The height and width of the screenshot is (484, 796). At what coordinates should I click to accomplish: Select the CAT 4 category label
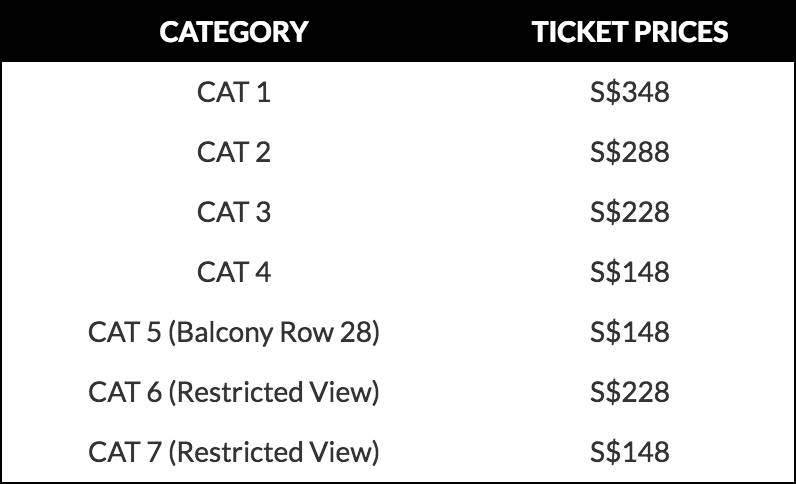(x=234, y=272)
